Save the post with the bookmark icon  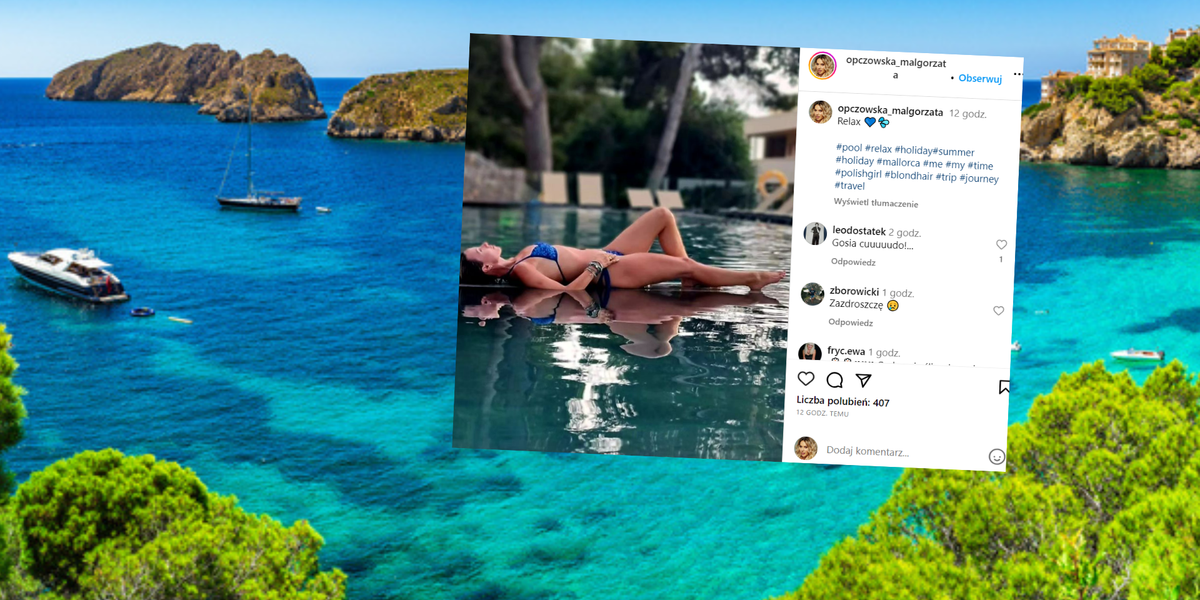pyautogui.click(x=1005, y=386)
